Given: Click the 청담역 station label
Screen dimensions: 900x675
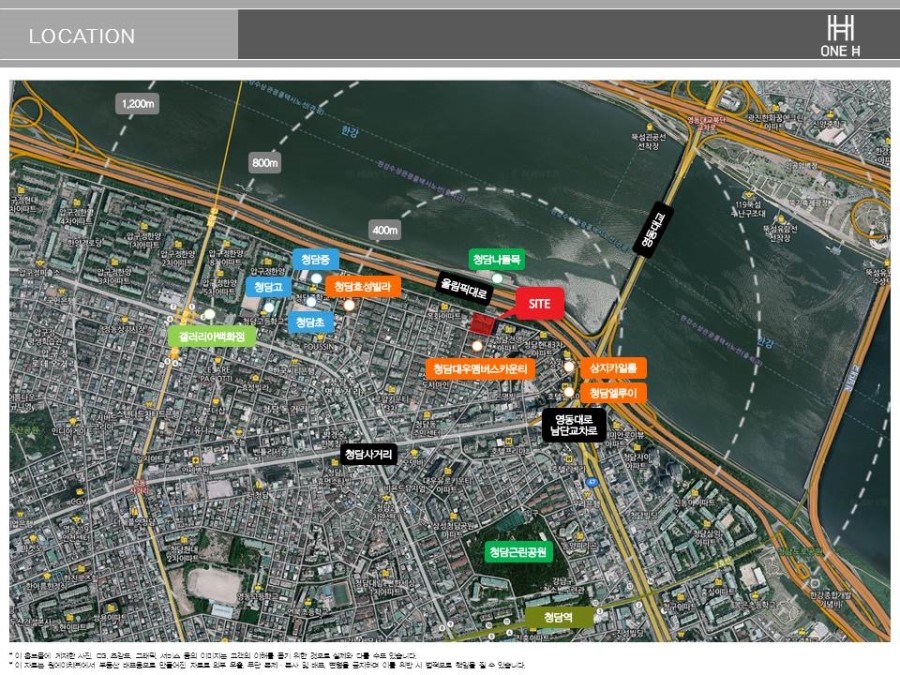Looking at the screenshot, I should (559, 618).
